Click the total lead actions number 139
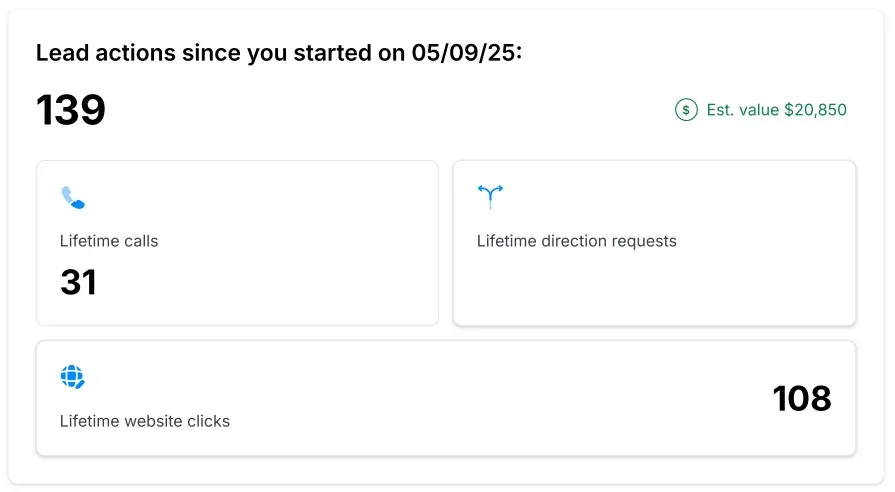 tap(71, 110)
